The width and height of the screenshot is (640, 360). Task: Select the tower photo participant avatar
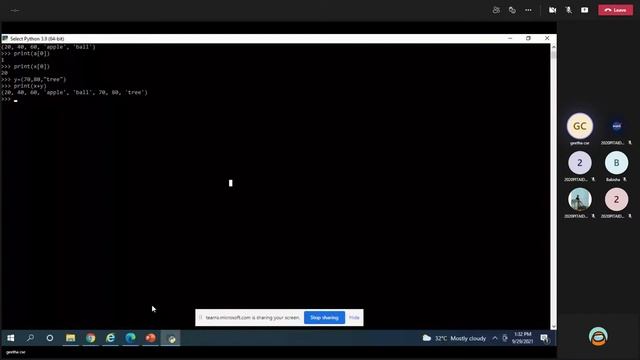click(x=580, y=199)
